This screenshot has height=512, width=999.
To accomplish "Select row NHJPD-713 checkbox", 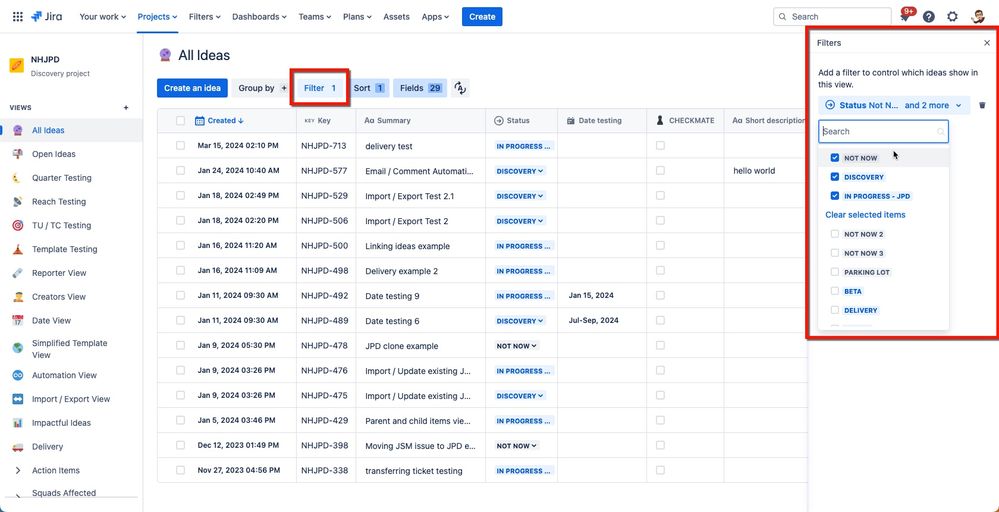I will tap(180, 146).
